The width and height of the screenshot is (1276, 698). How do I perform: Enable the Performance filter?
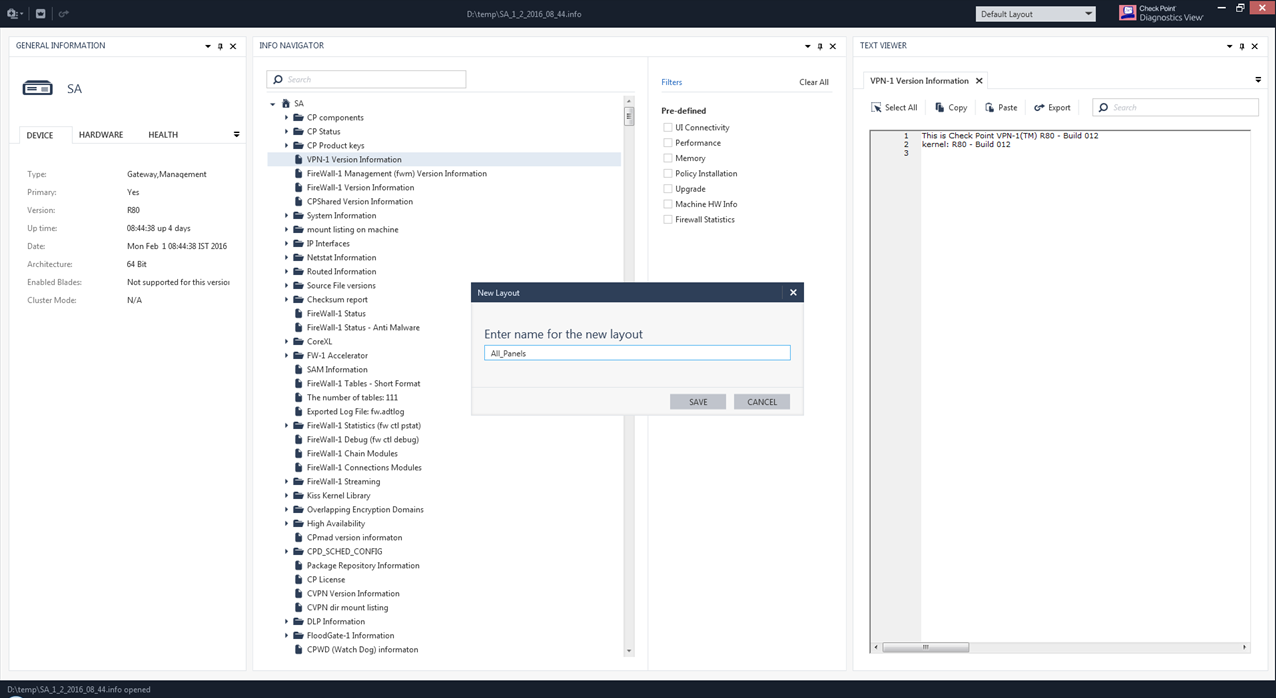tap(667, 143)
